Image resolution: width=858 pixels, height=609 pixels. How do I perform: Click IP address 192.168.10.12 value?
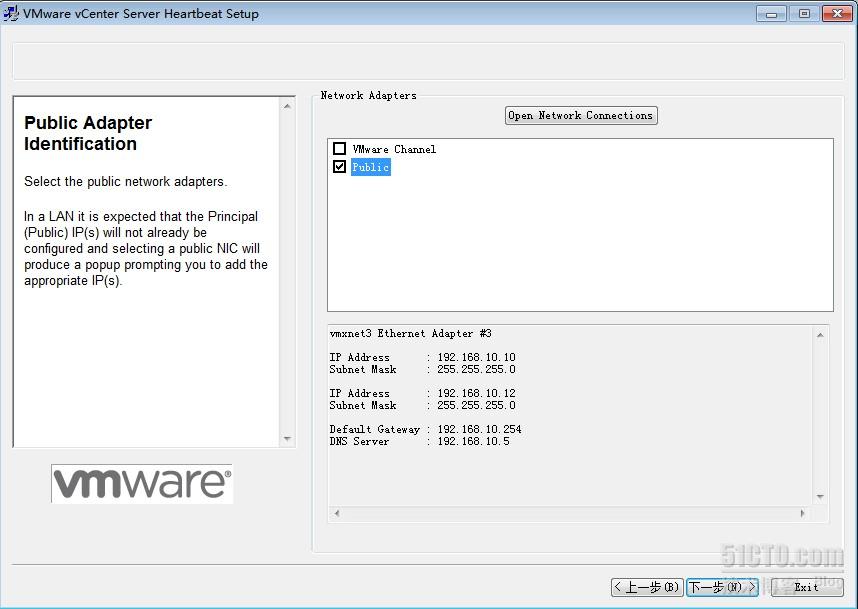click(x=476, y=393)
